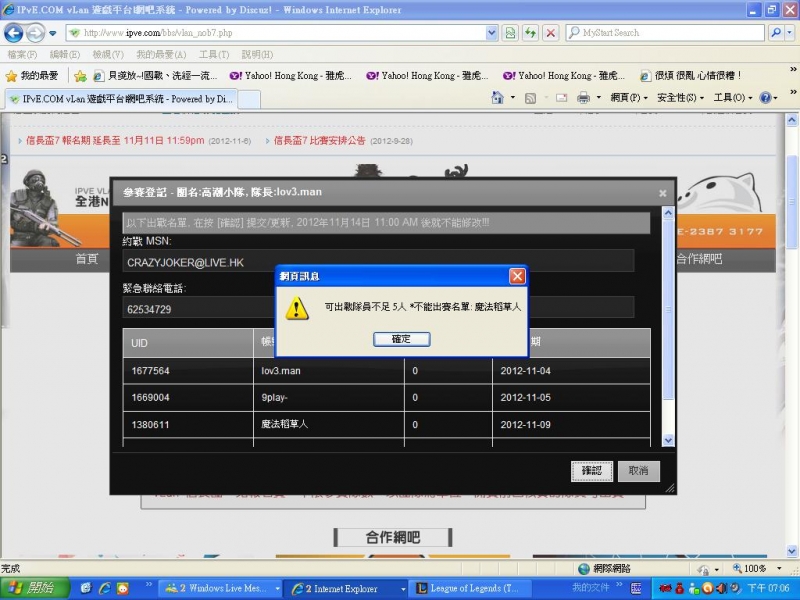This screenshot has width=800, height=600.
Task: Open the 工具(T) menu
Action: [214, 54]
